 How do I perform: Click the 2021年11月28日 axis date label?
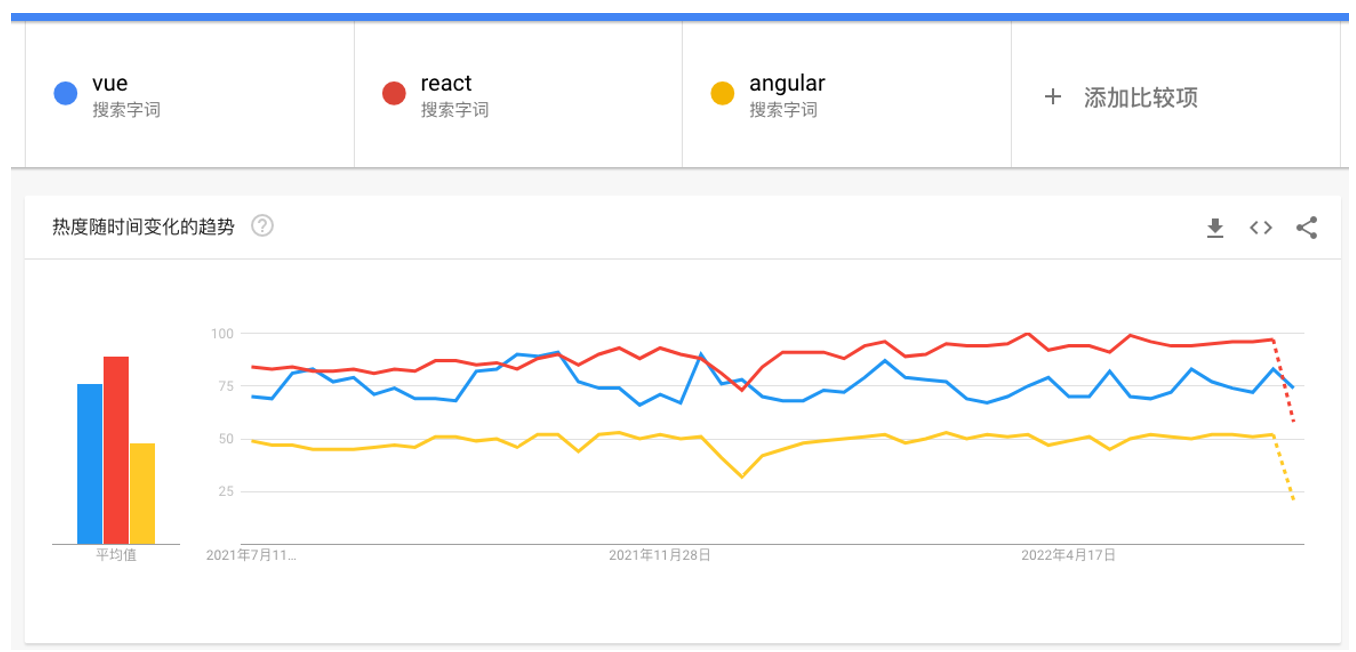tap(660, 554)
